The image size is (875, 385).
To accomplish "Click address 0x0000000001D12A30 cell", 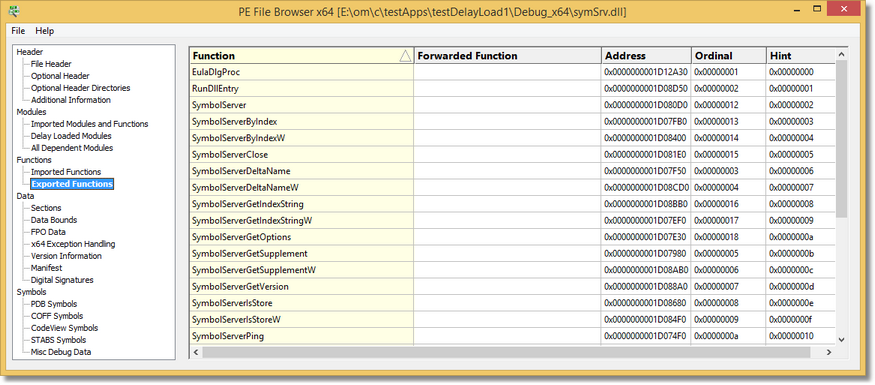I will point(647,72).
